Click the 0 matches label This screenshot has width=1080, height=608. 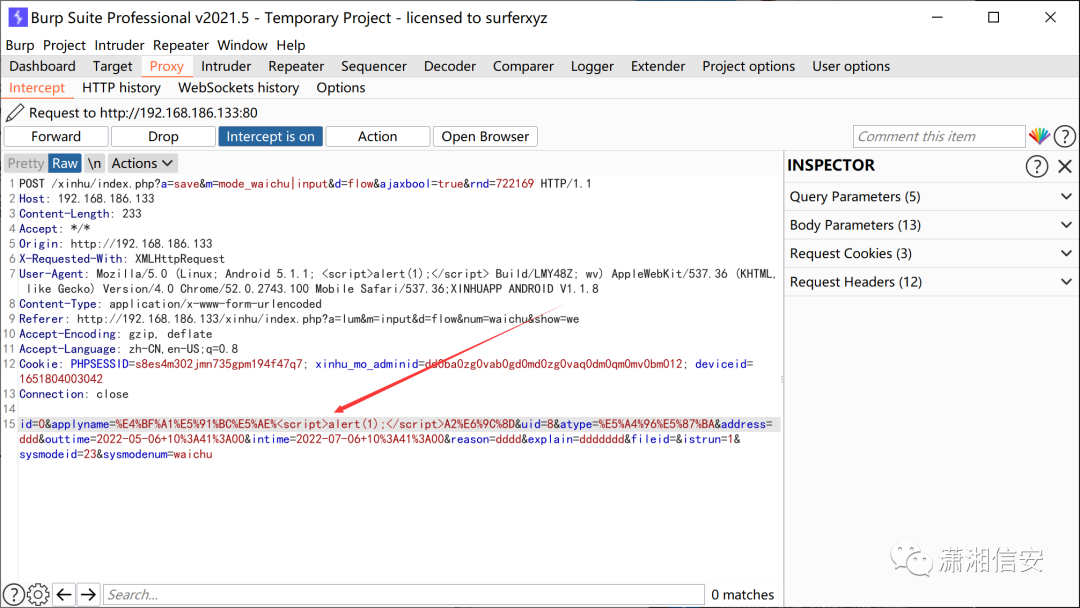click(x=742, y=594)
